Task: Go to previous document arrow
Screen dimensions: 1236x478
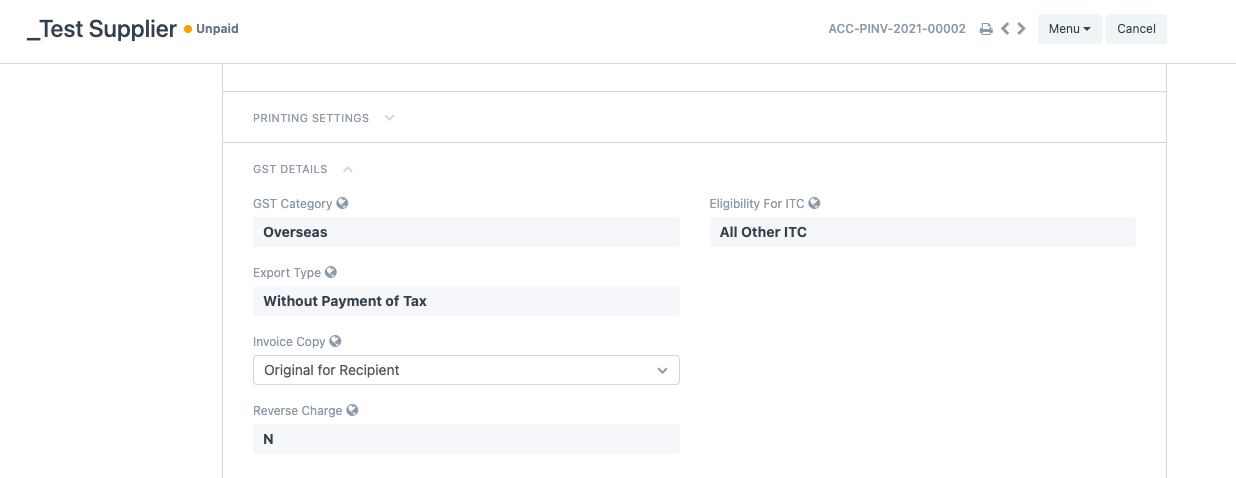Action: click(x=1006, y=29)
